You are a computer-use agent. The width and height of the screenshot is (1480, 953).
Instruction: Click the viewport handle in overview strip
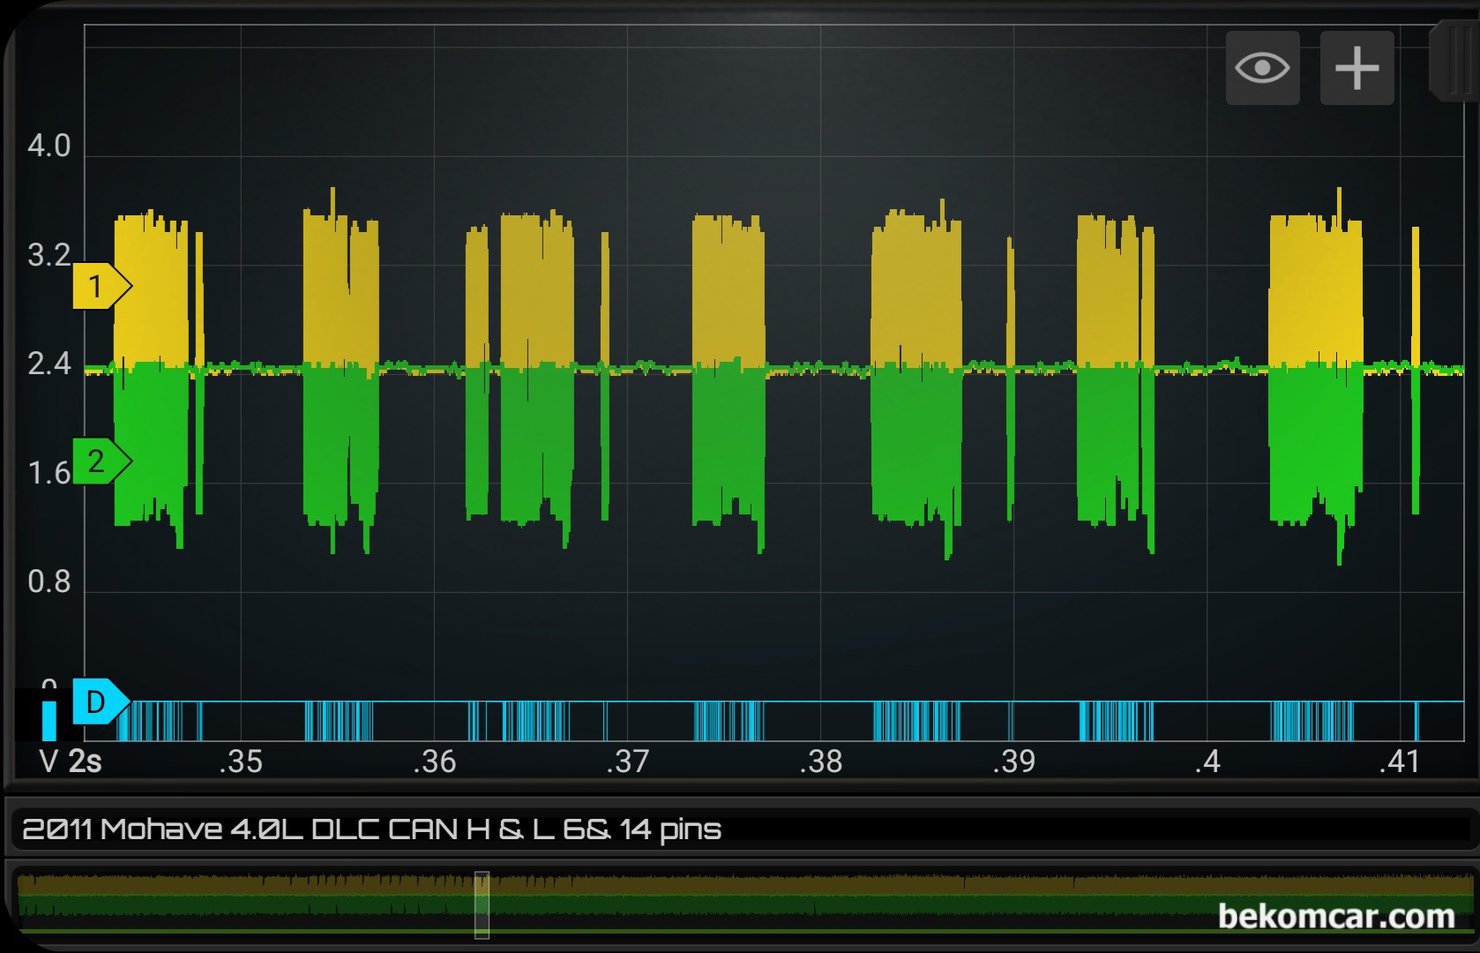(482, 905)
